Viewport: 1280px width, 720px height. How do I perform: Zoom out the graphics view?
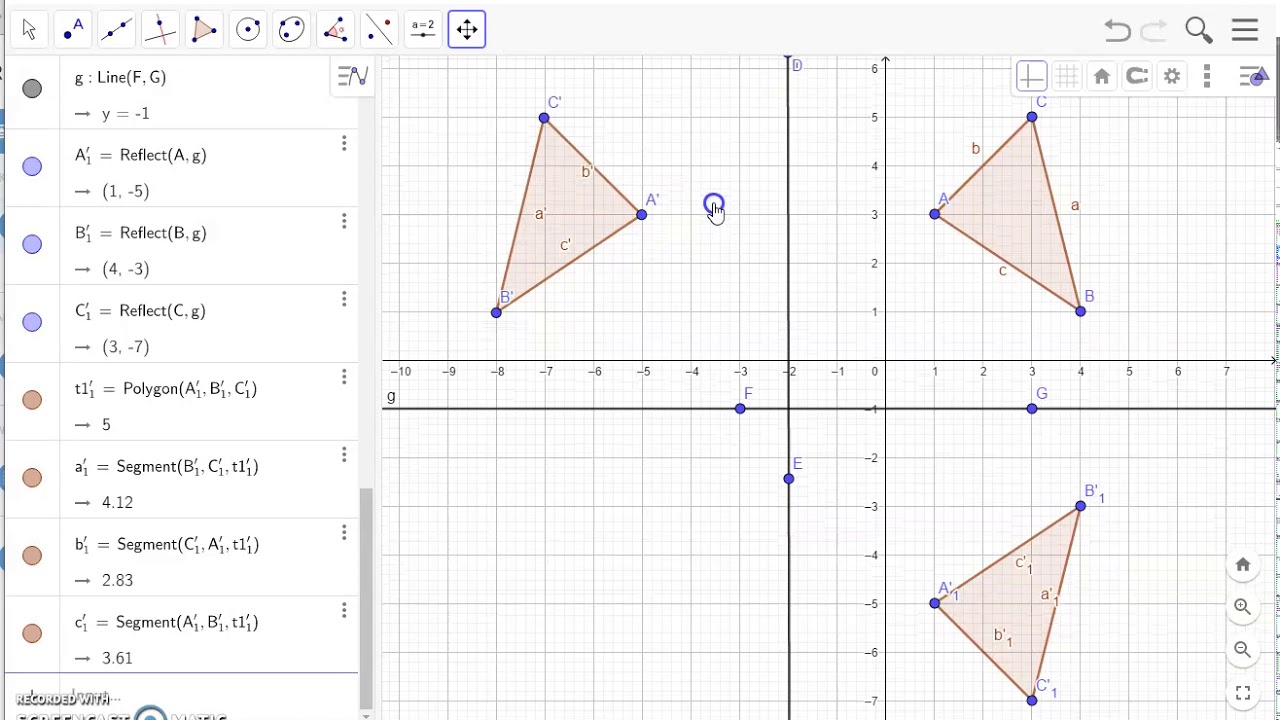coord(1243,649)
